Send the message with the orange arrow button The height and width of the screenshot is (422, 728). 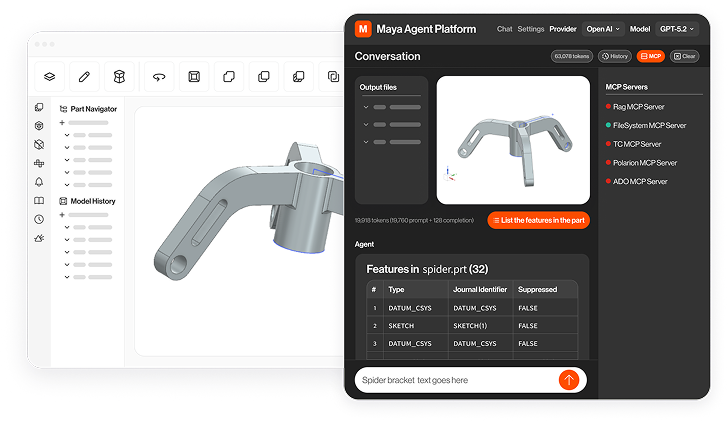pyautogui.click(x=569, y=380)
